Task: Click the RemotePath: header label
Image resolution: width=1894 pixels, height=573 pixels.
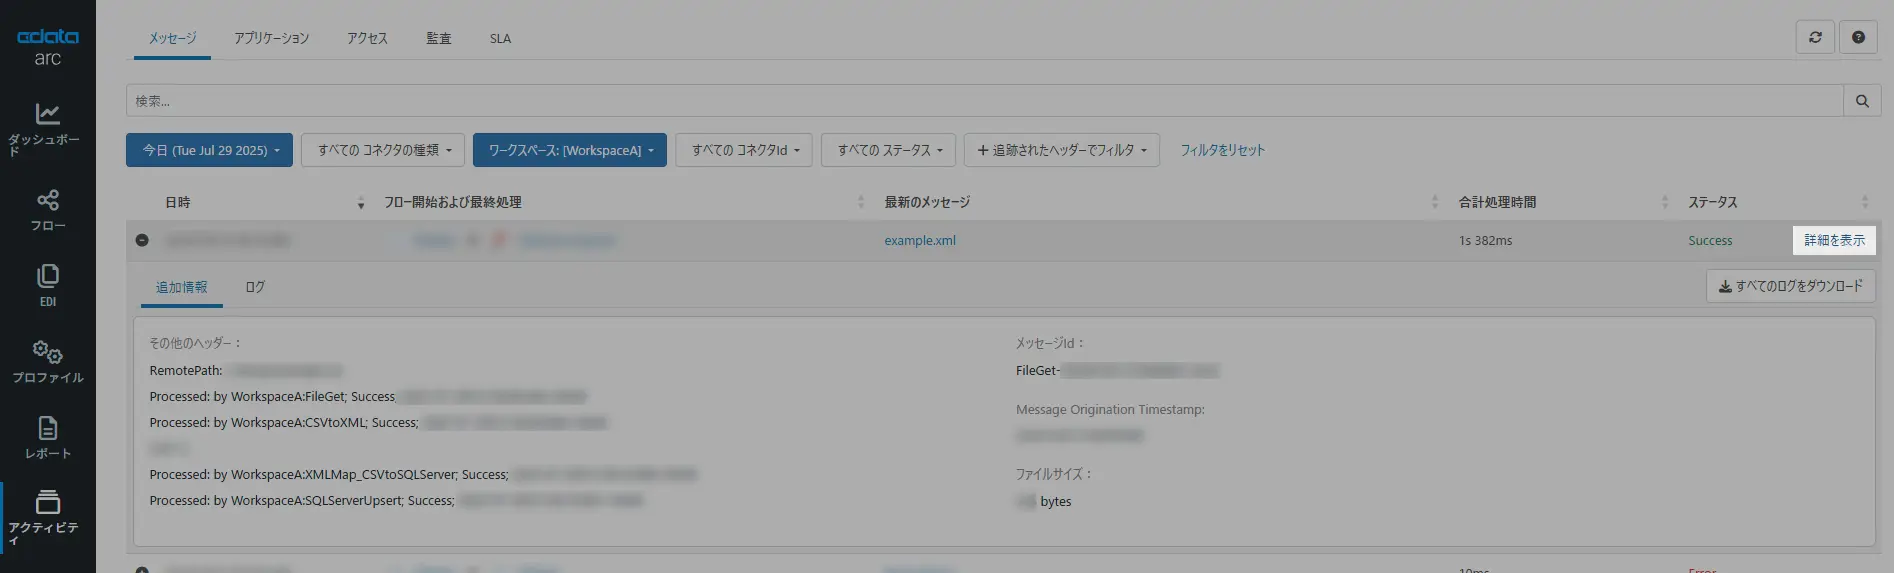Action: [186, 370]
